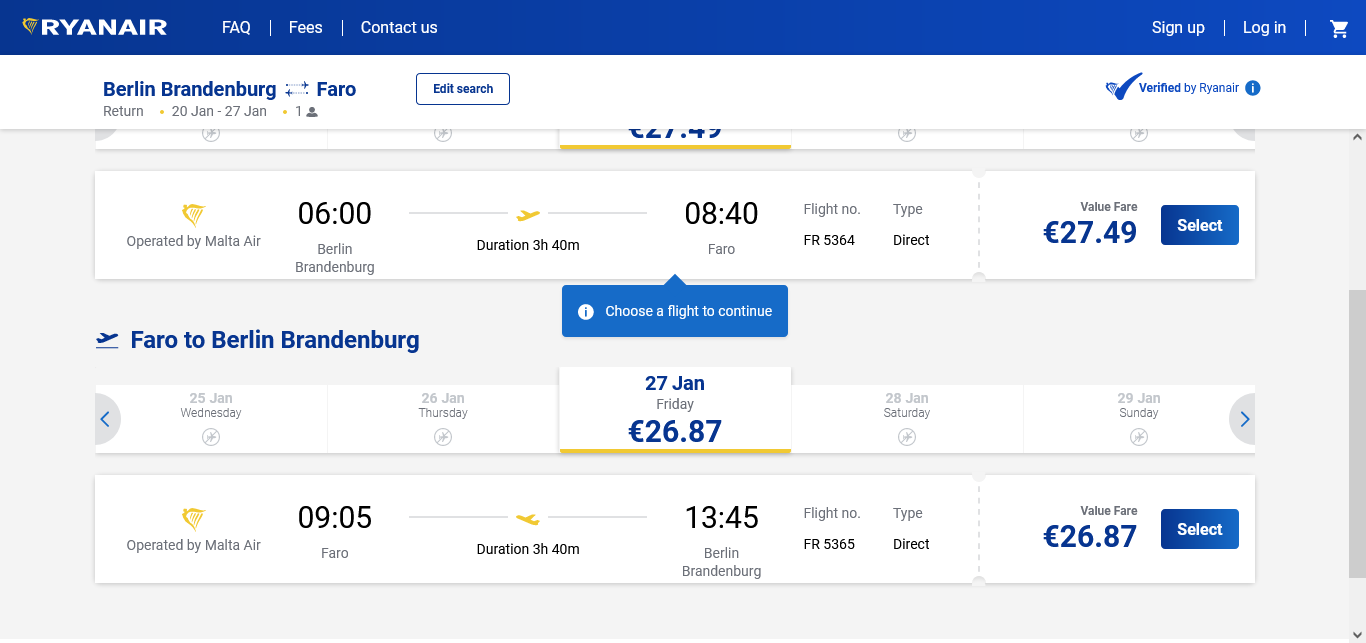This screenshot has width=1366, height=643.
Task: Show later return dates with right chevron
Action: 1243,419
